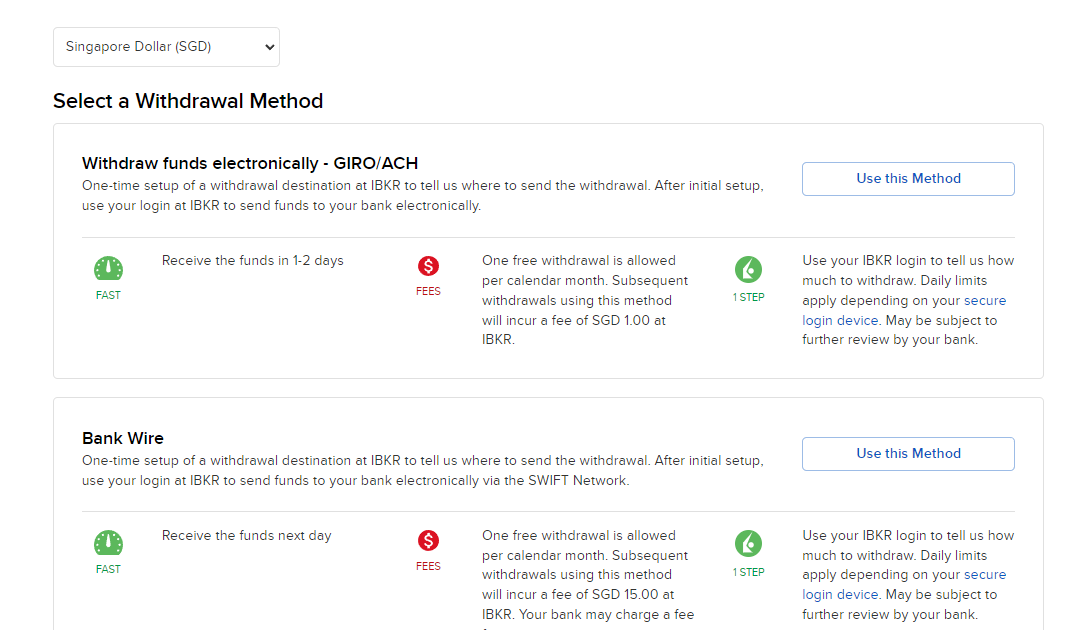The image size is (1080, 630).
Task: Click the green 1 STEP icon under GIRO/ACH
Action: coord(748,269)
